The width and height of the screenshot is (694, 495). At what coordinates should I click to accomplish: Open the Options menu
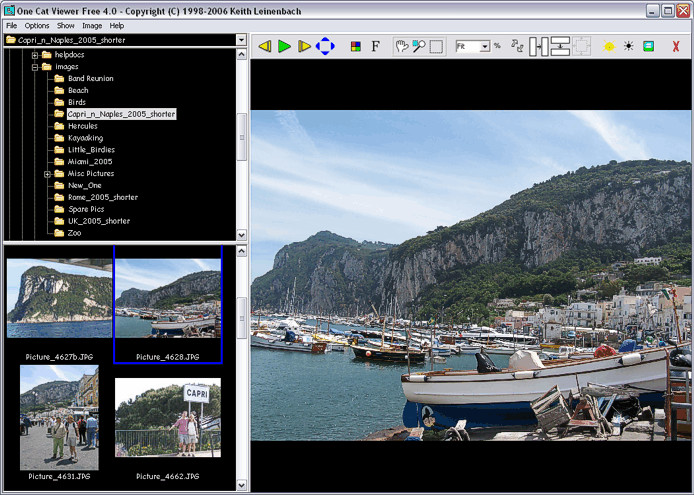coord(37,26)
